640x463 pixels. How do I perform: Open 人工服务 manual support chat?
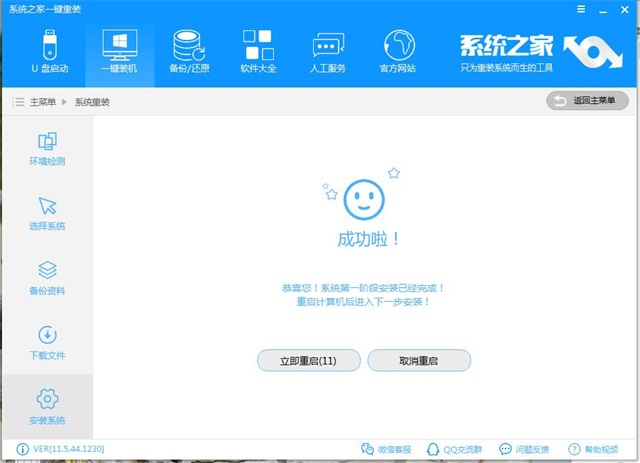(328, 53)
